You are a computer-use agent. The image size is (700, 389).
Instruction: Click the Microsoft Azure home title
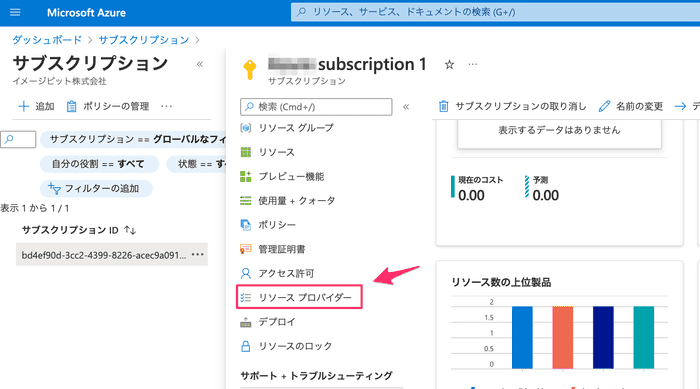pos(86,13)
